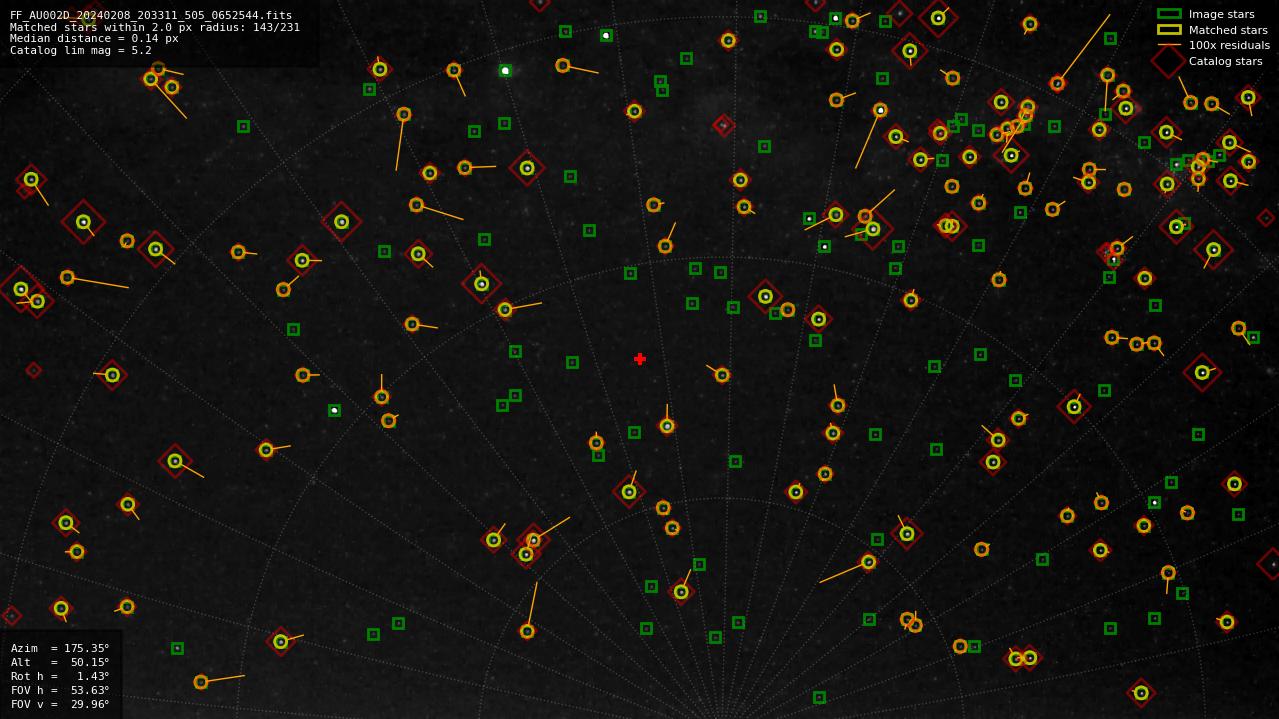The height and width of the screenshot is (719, 1279).
Task: Click the 'Catalog lim mag = 5.2' line
Action: tap(81, 50)
